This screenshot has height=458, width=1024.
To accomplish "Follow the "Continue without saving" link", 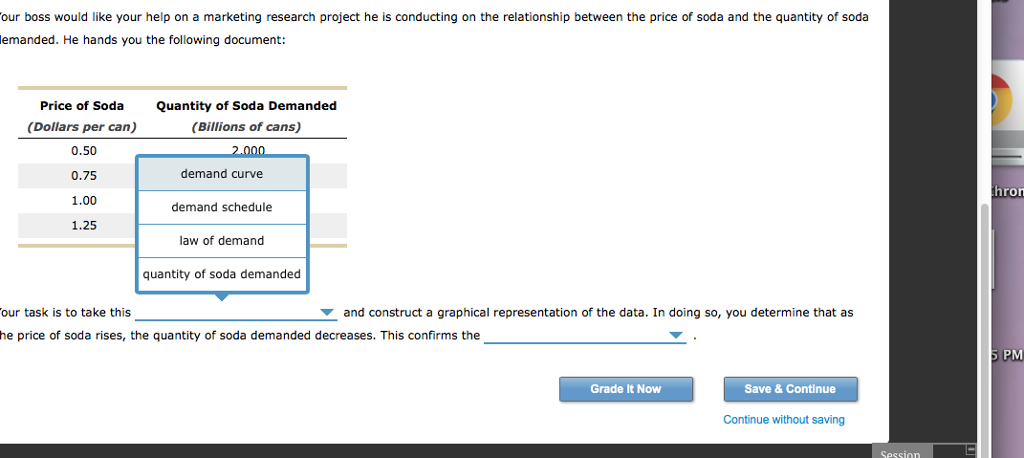I will pyautogui.click(x=783, y=420).
